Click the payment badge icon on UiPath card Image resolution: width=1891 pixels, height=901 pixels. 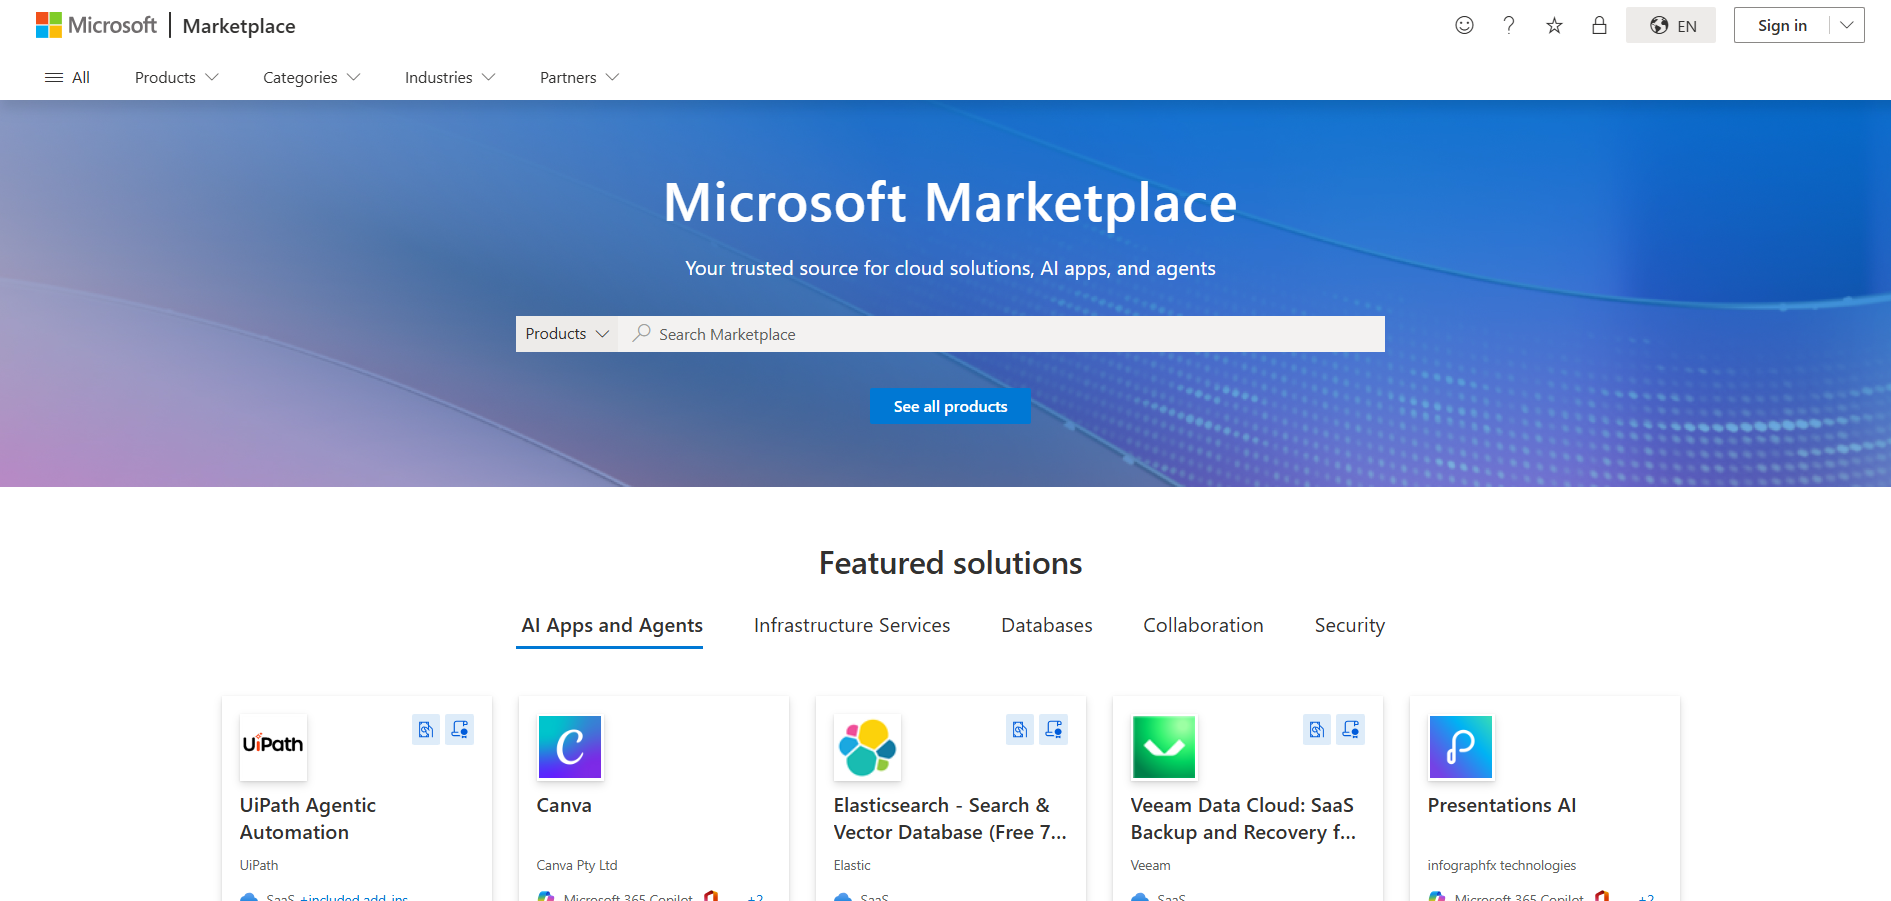(426, 730)
